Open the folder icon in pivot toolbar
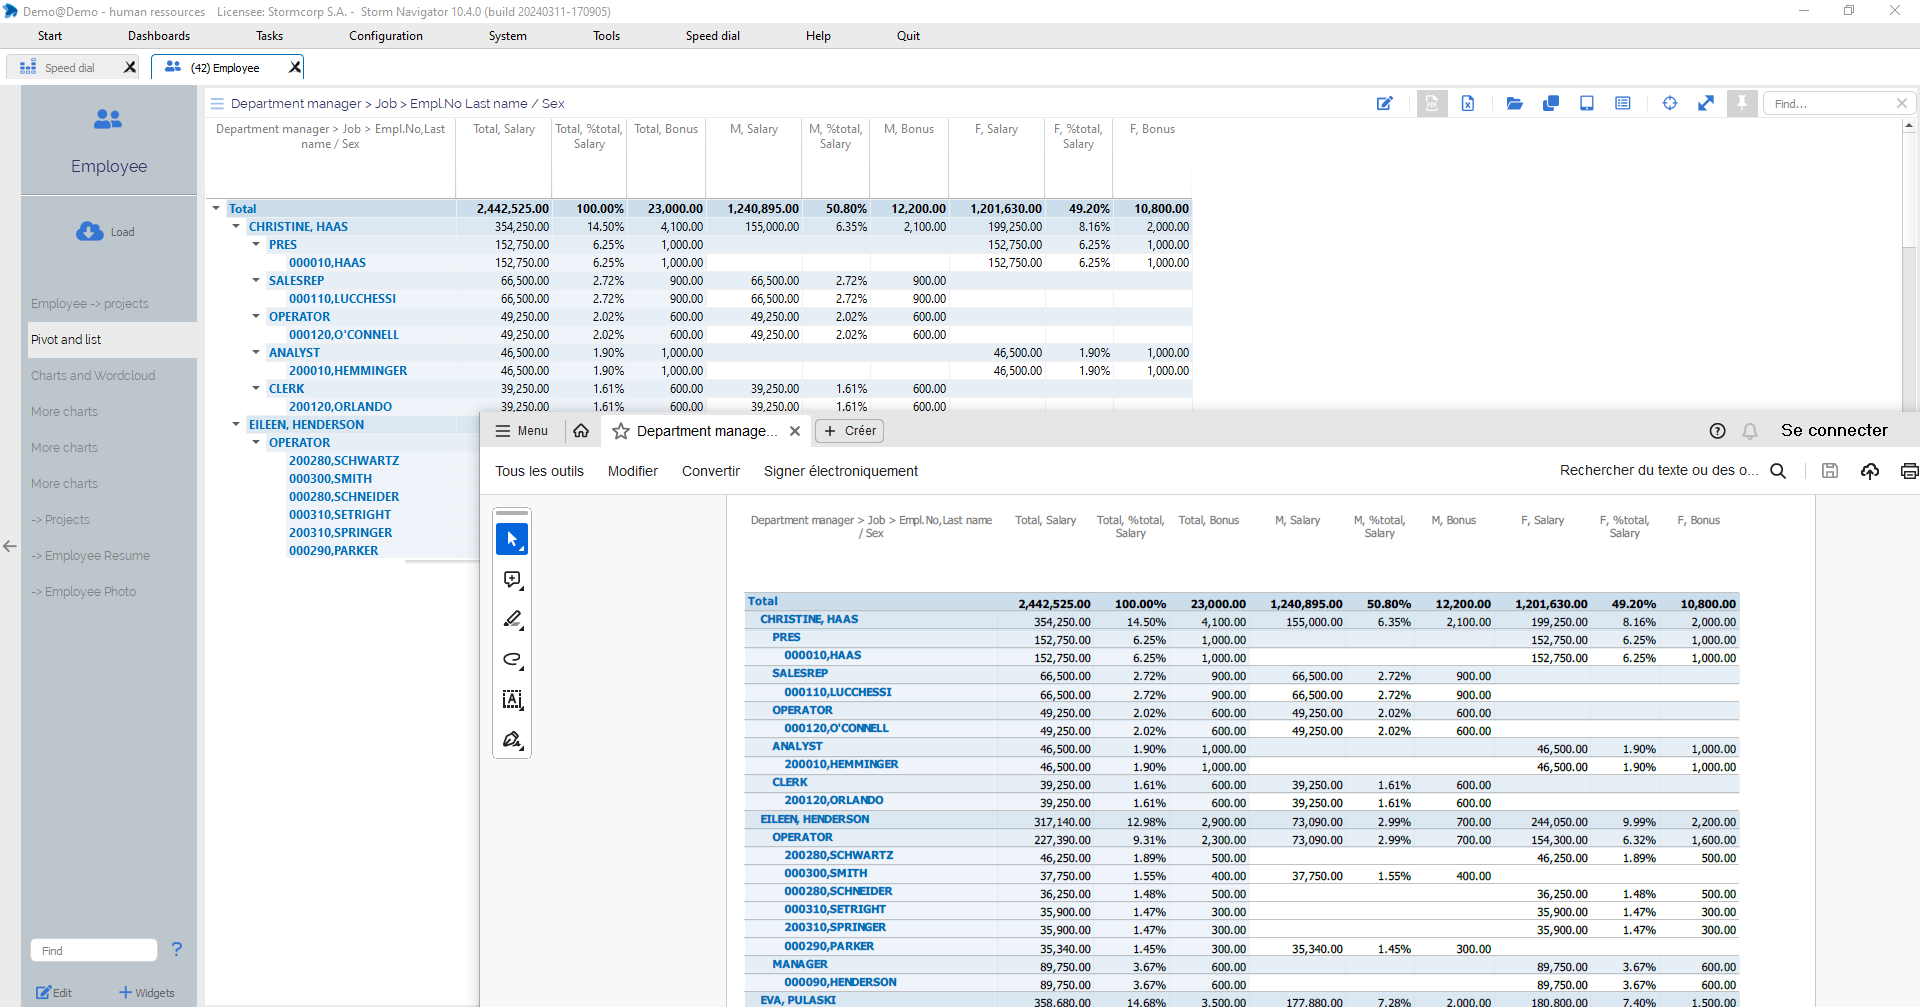This screenshot has width=1920, height=1007. click(x=1515, y=103)
